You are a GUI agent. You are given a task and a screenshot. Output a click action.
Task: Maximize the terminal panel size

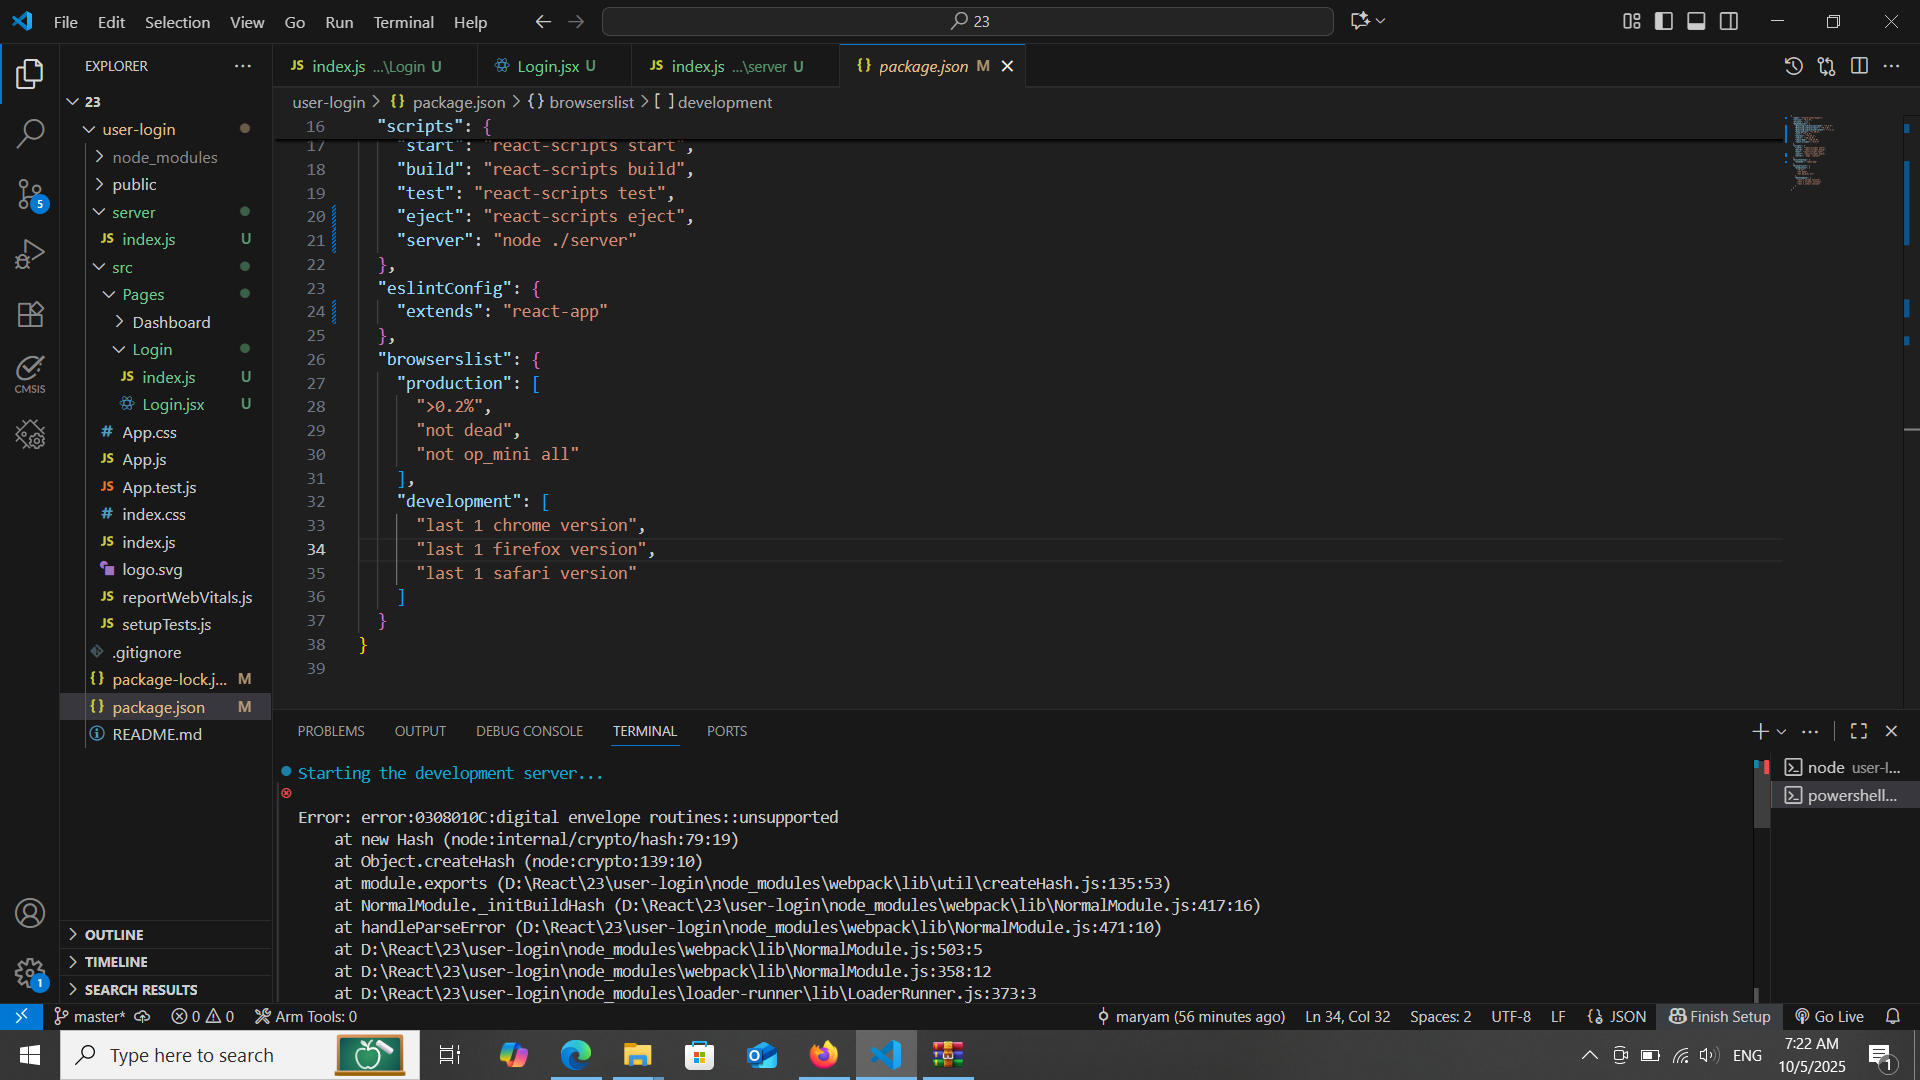pos(1859,731)
